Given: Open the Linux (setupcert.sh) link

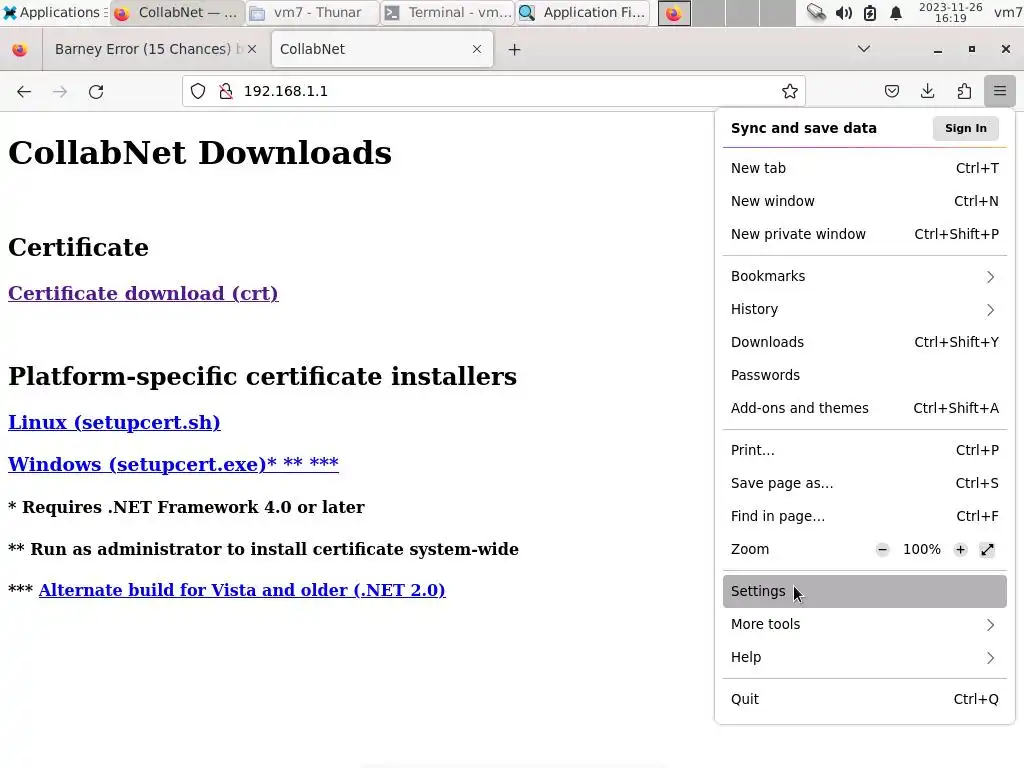Looking at the screenshot, I should (x=114, y=423).
